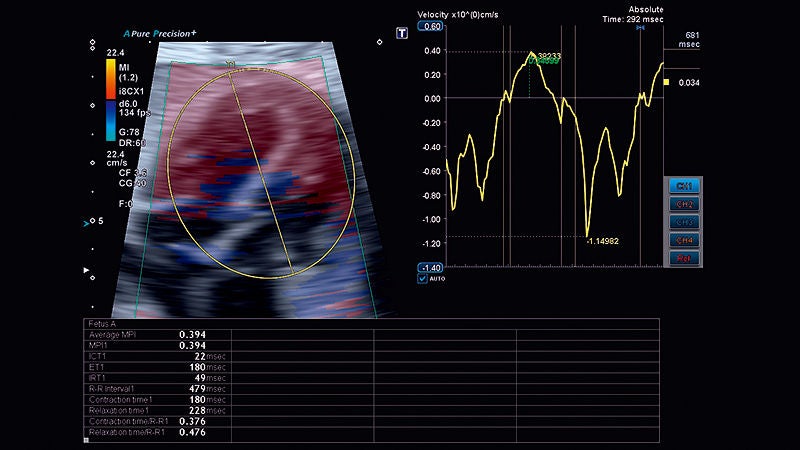Click the -1.14982 minimum velocity label
800x450 pixels.
click(x=603, y=241)
